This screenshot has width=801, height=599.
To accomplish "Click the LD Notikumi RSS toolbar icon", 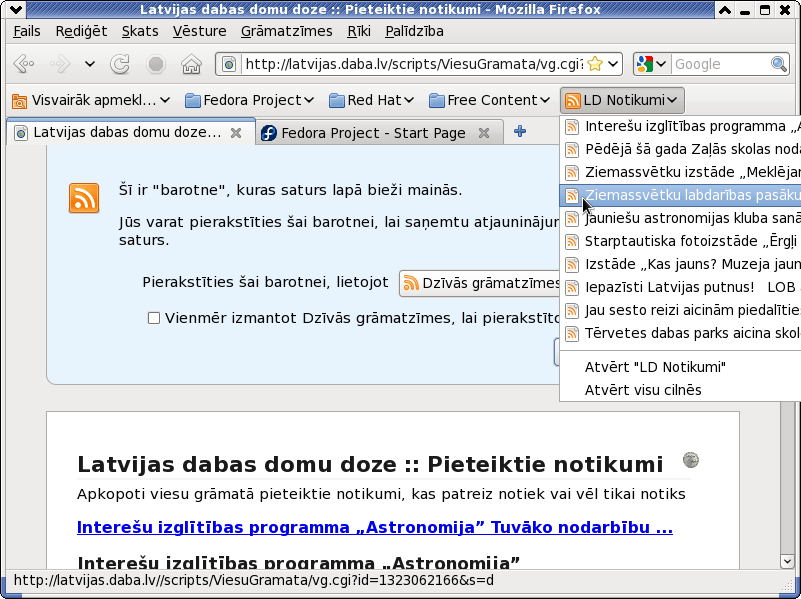I will [573, 101].
